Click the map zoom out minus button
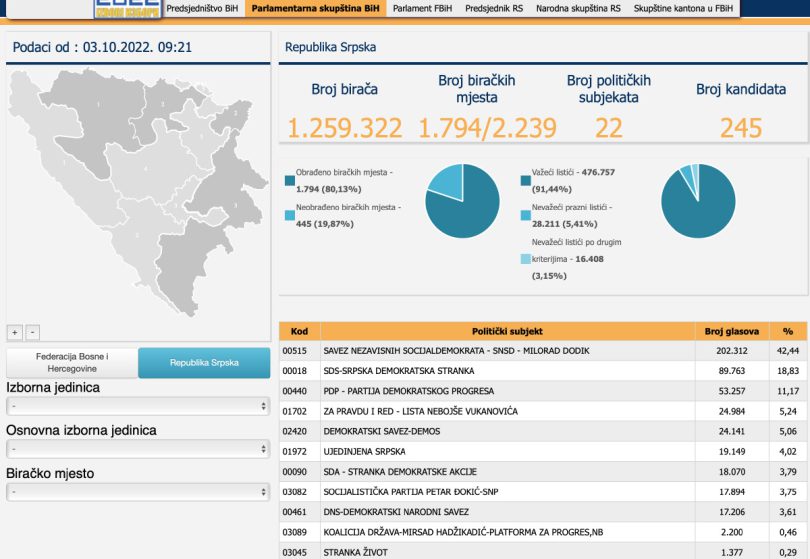Image resolution: width=810 pixels, height=559 pixels. click(32, 332)
